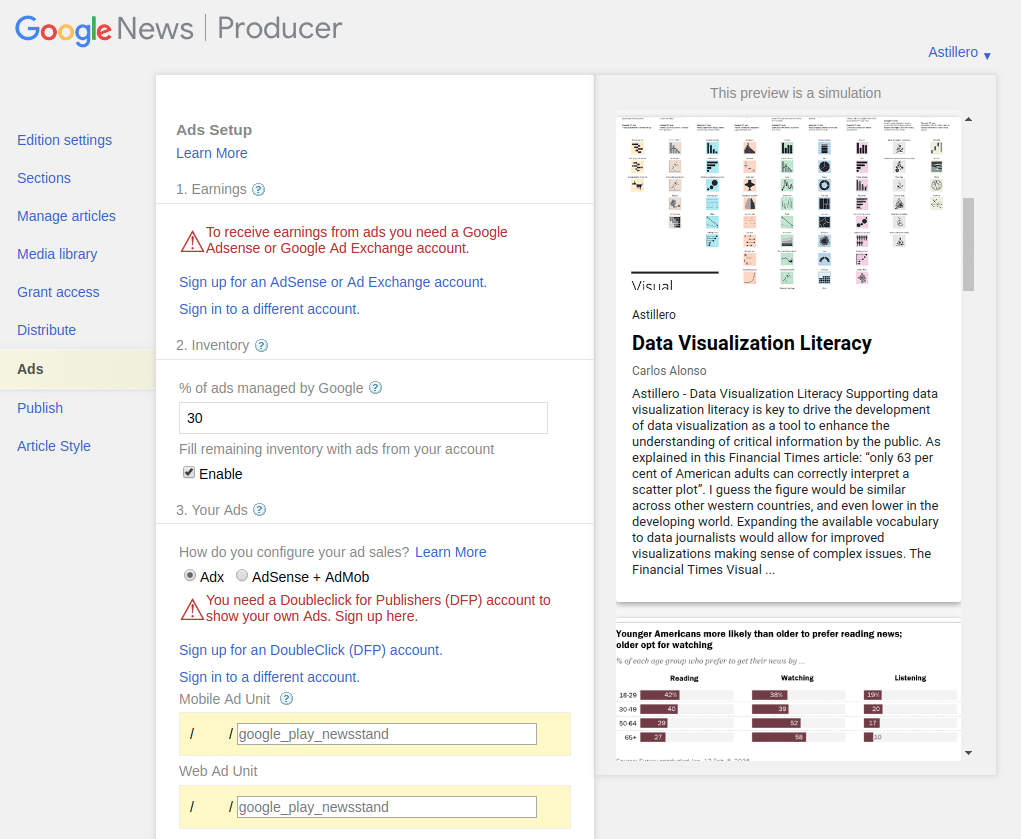This screenshot has width=1021, height=839.
Task: Switch to the Publish section
Action: tap(40, 408)
